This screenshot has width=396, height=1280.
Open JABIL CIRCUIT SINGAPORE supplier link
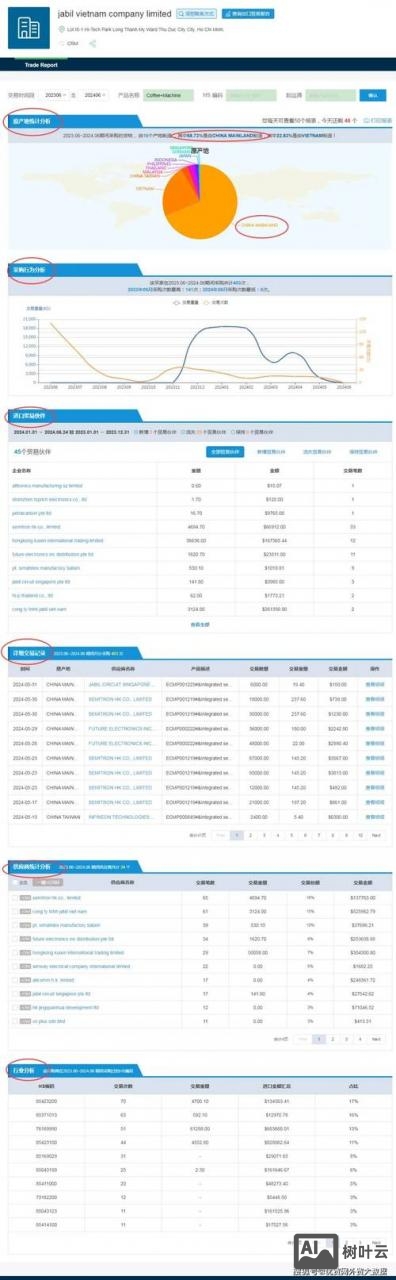[x=120, y=684]
